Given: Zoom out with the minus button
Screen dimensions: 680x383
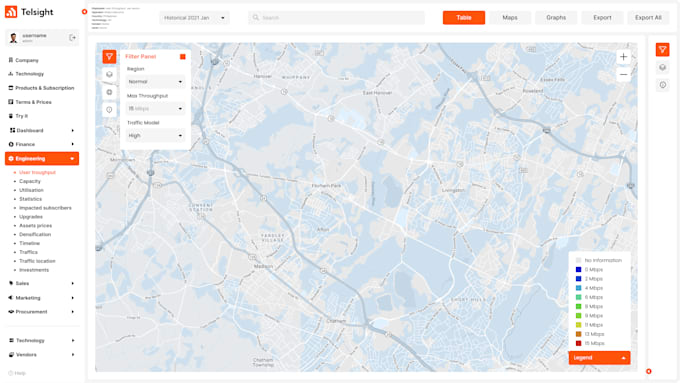Looking at the screenshot, I should coord(623,75).
